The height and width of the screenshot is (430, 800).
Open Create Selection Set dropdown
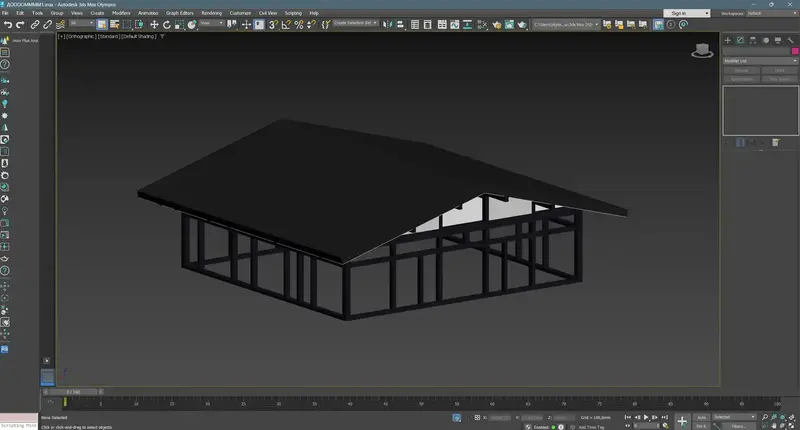click(x=356, y=23)
